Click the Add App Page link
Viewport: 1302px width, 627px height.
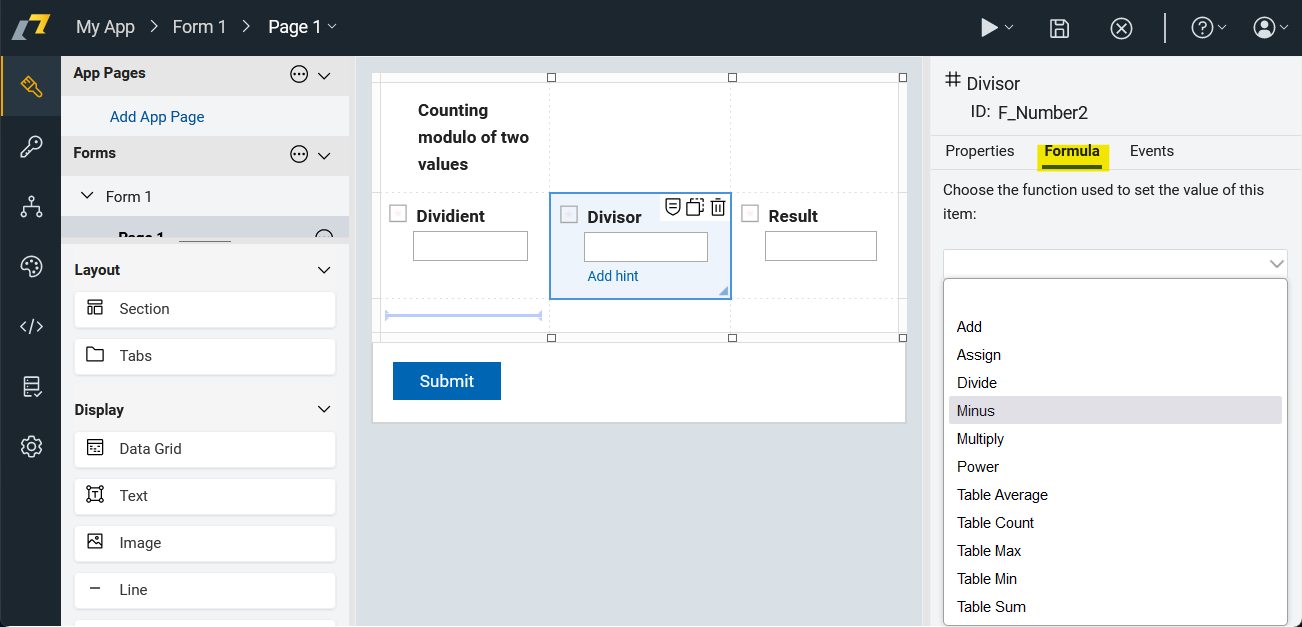(x=157, y=117)
